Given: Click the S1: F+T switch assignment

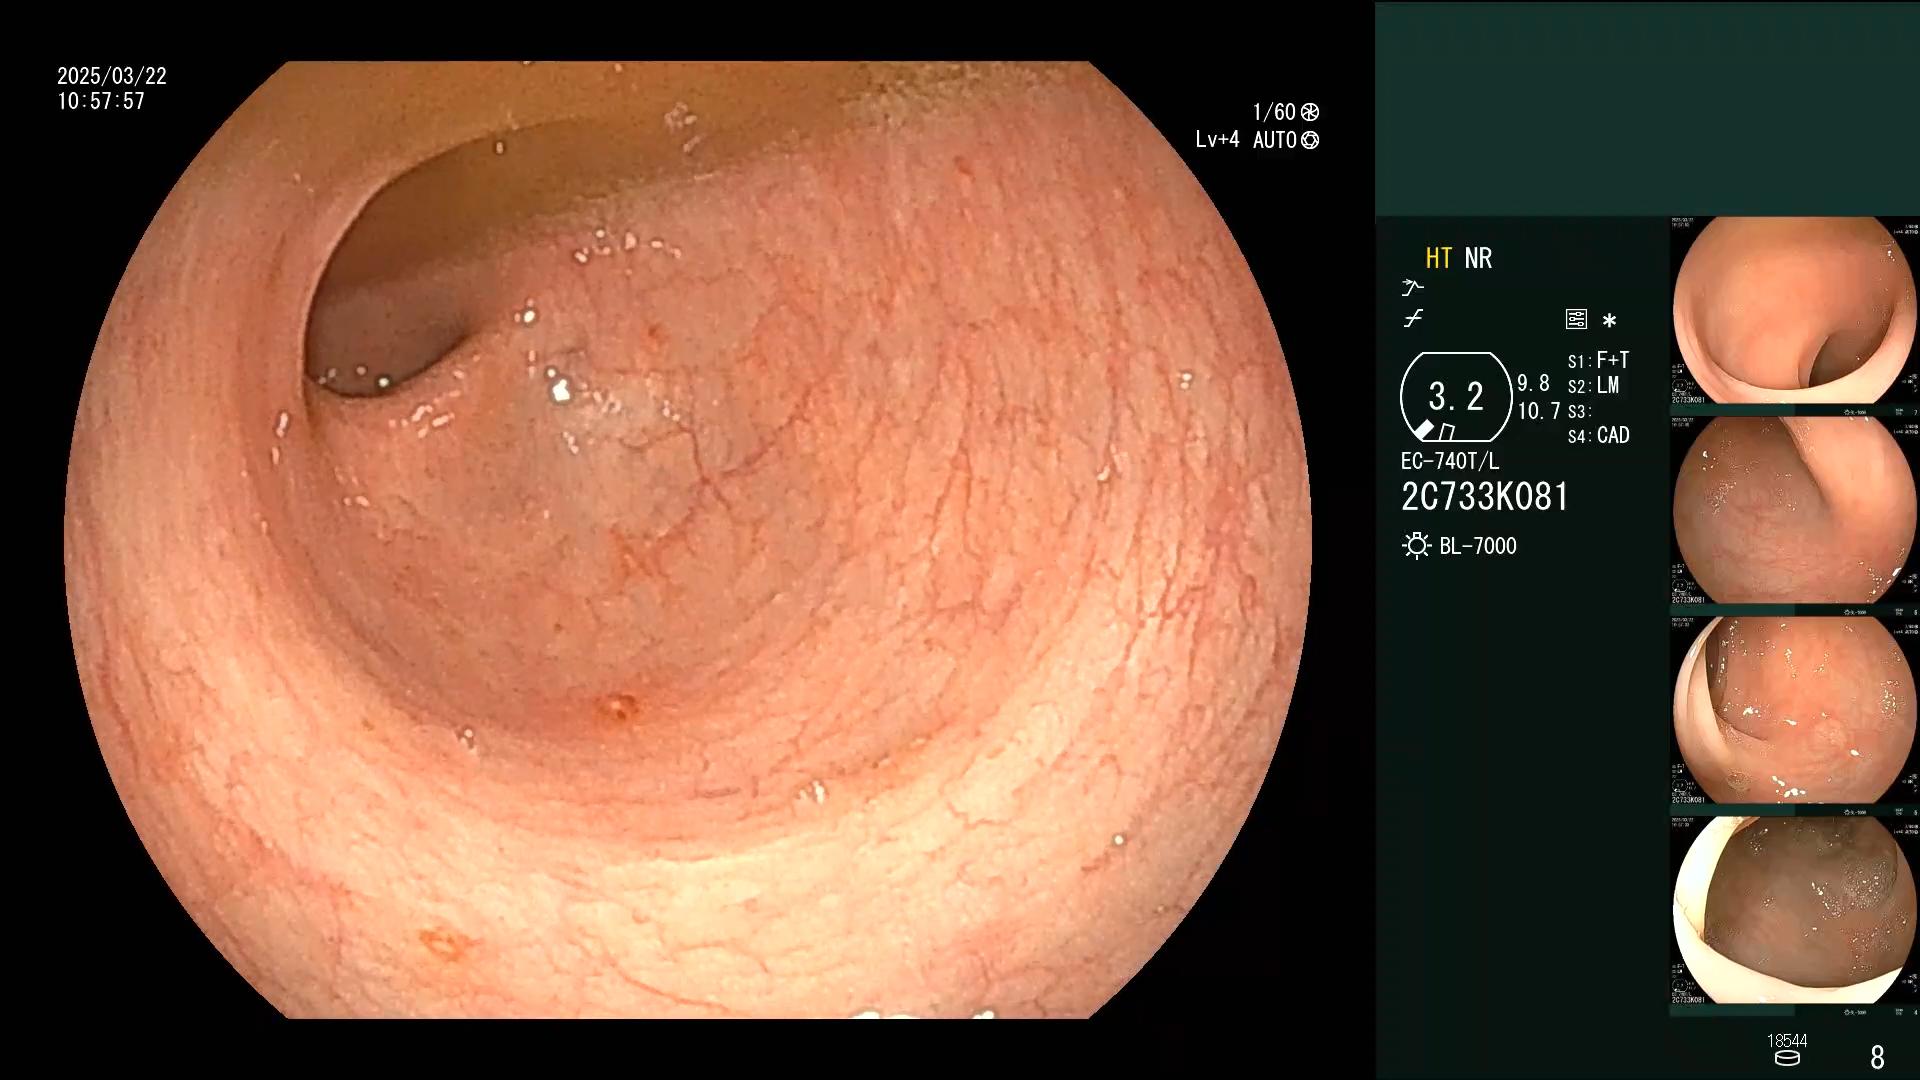Looking at the screenshot, I should (1598, 360).
